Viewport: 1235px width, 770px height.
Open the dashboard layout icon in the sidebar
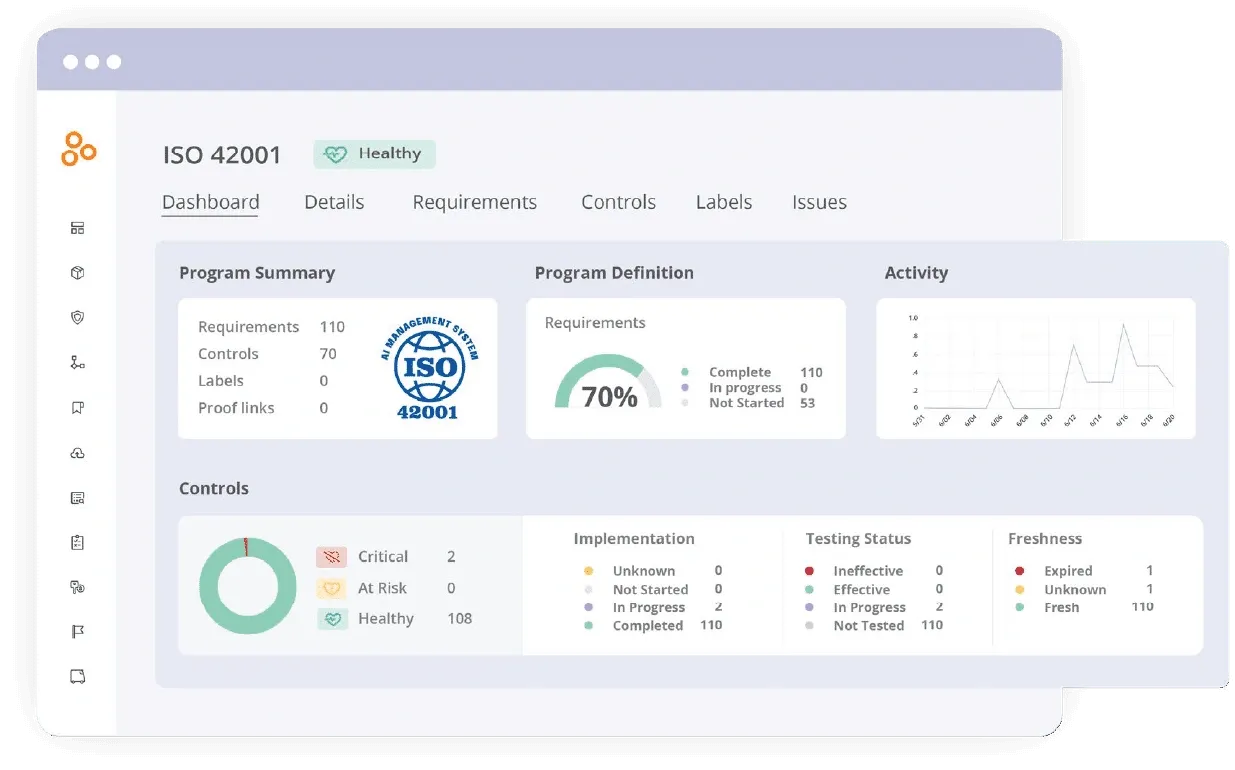77,228
